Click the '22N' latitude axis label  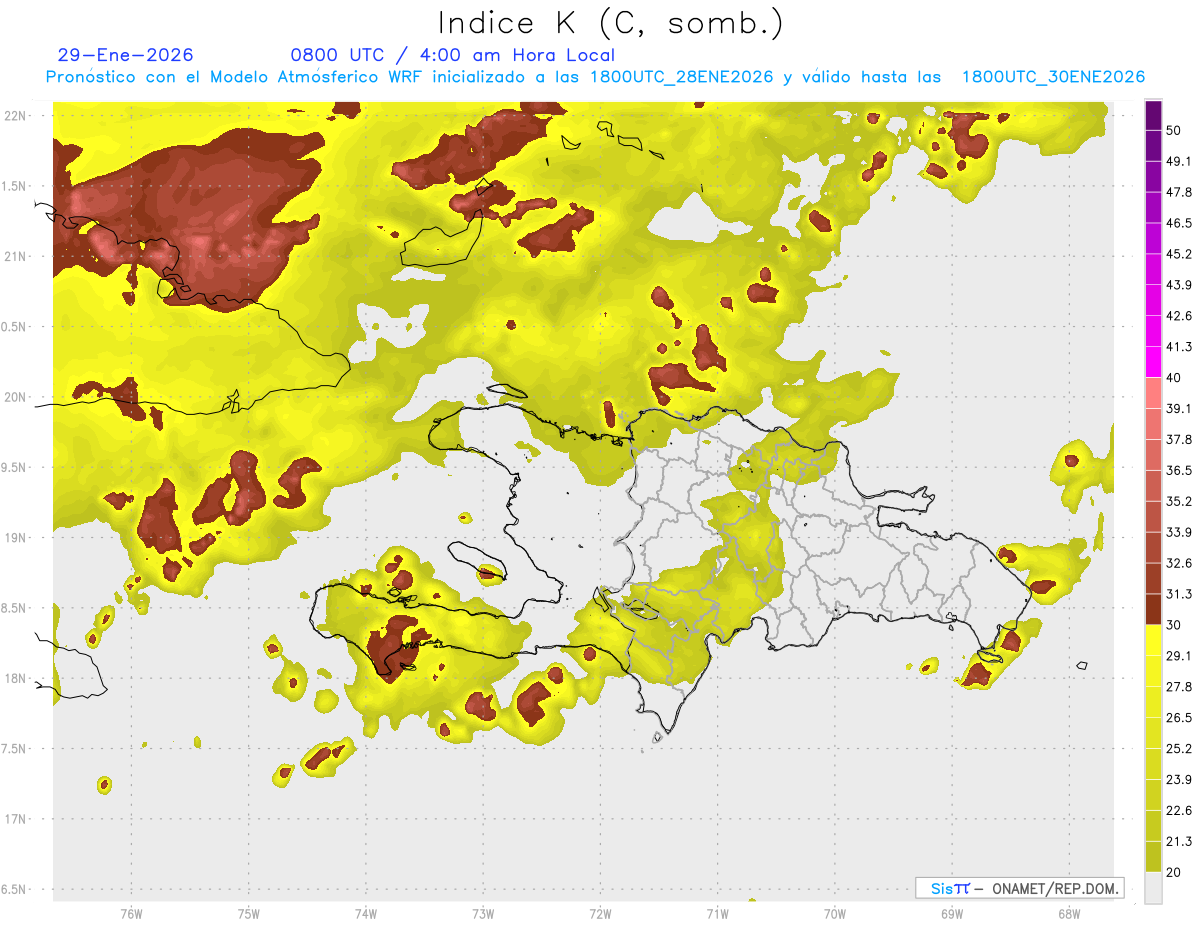pyautogui.click(x=16, y=115)
